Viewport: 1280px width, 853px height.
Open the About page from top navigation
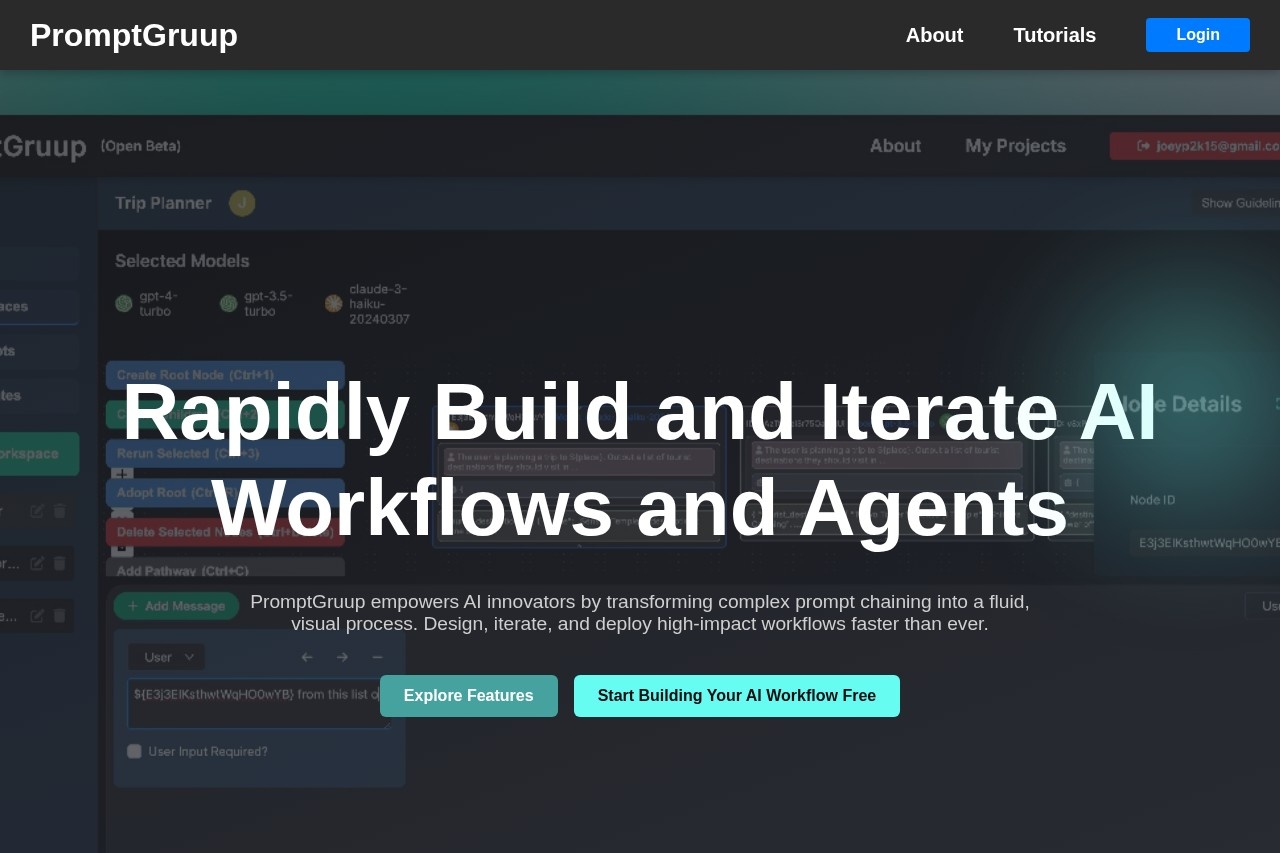click(934, 35)
